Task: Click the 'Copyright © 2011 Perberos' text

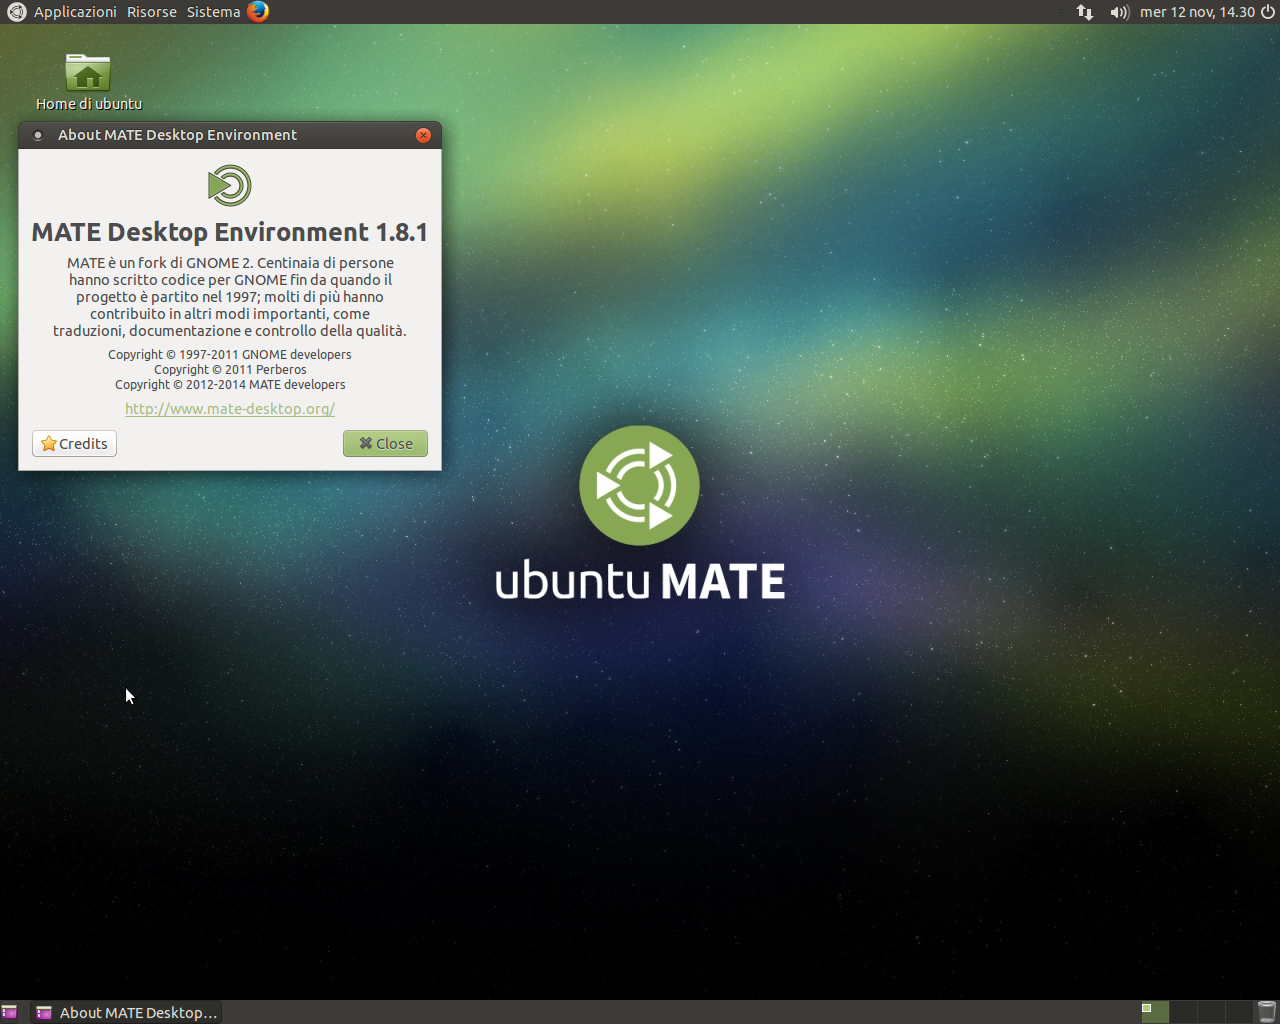Action: (x=230, y=369)
